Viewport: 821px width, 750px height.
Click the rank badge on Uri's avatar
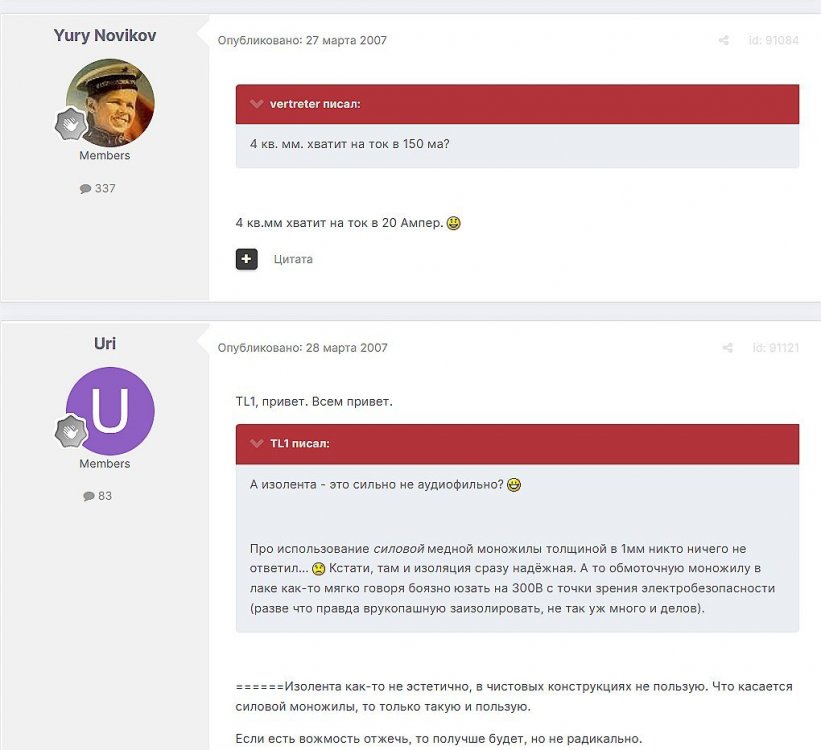click(x=71, y=432)
